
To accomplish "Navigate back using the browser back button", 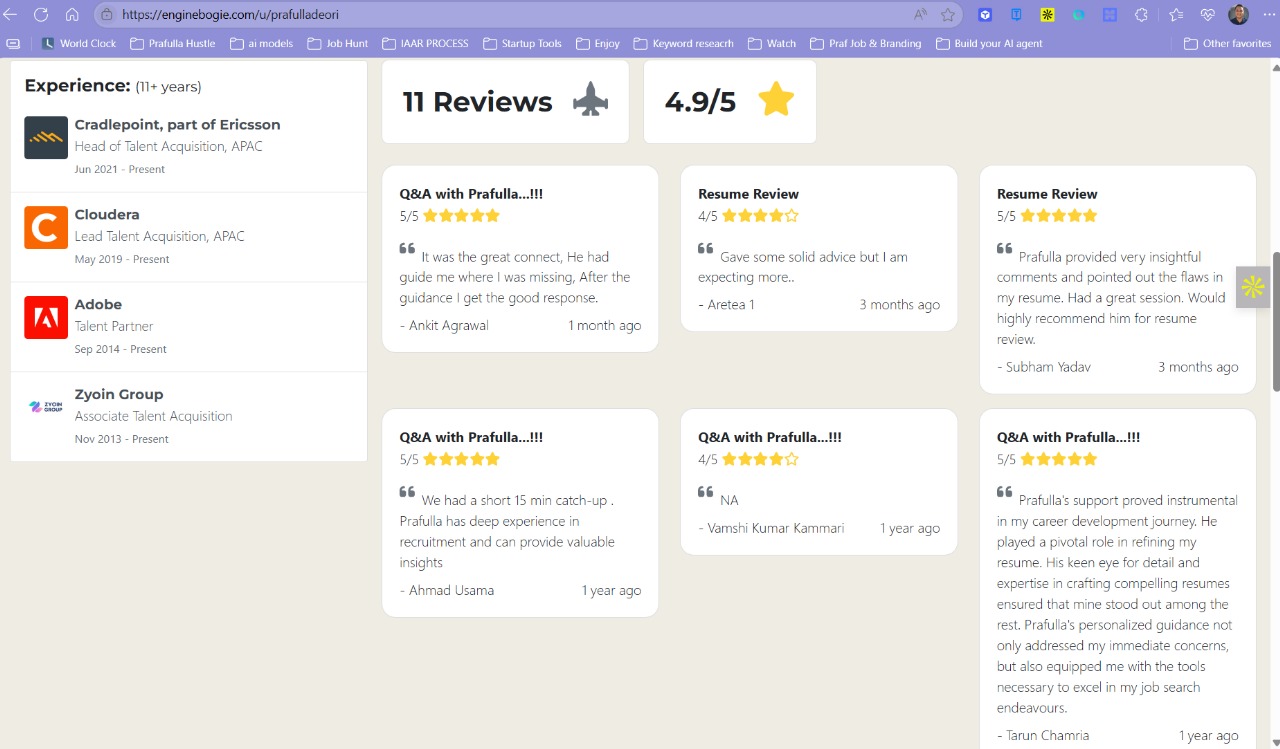I will pyautogui.click(x=13, y=14).
